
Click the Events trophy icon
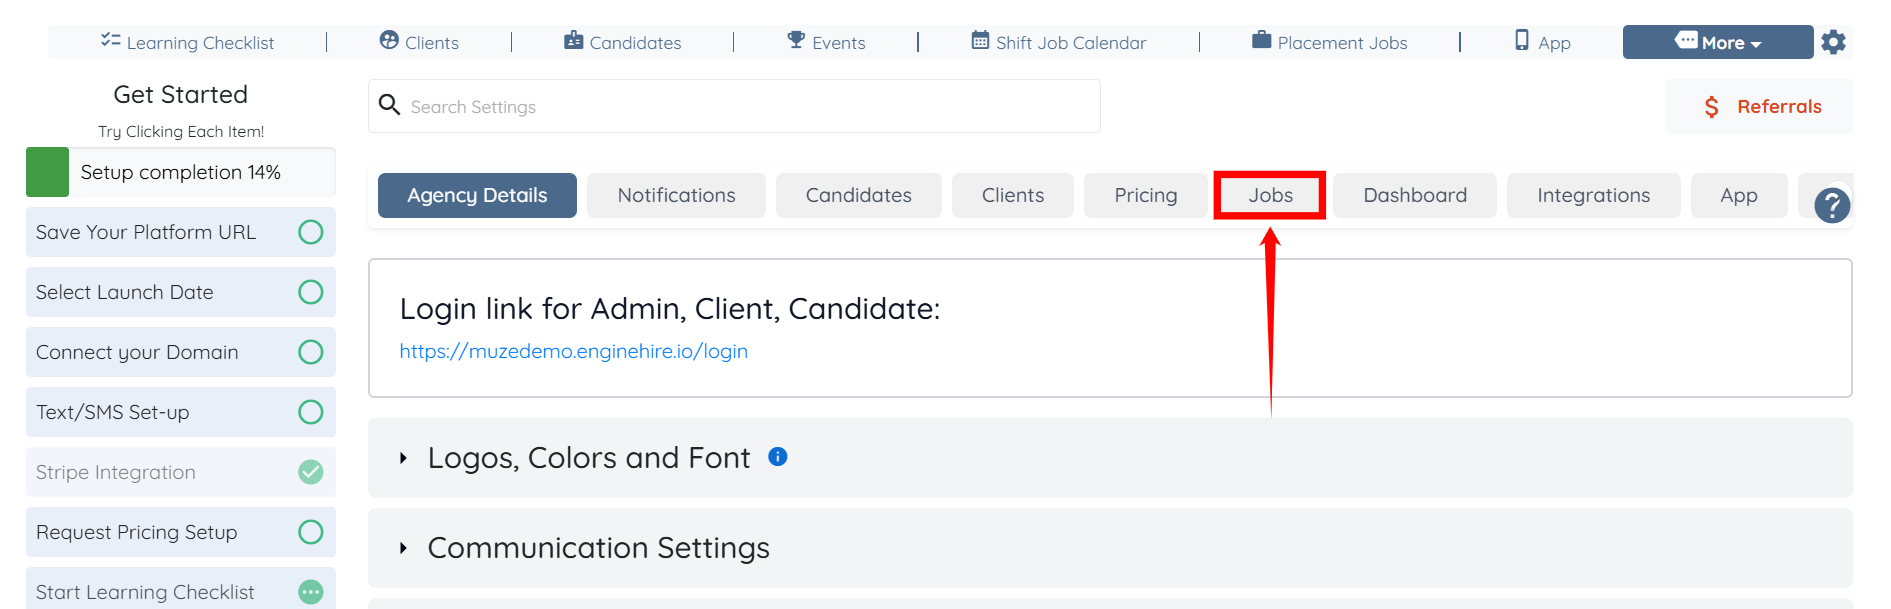click(x=796, y=41)
